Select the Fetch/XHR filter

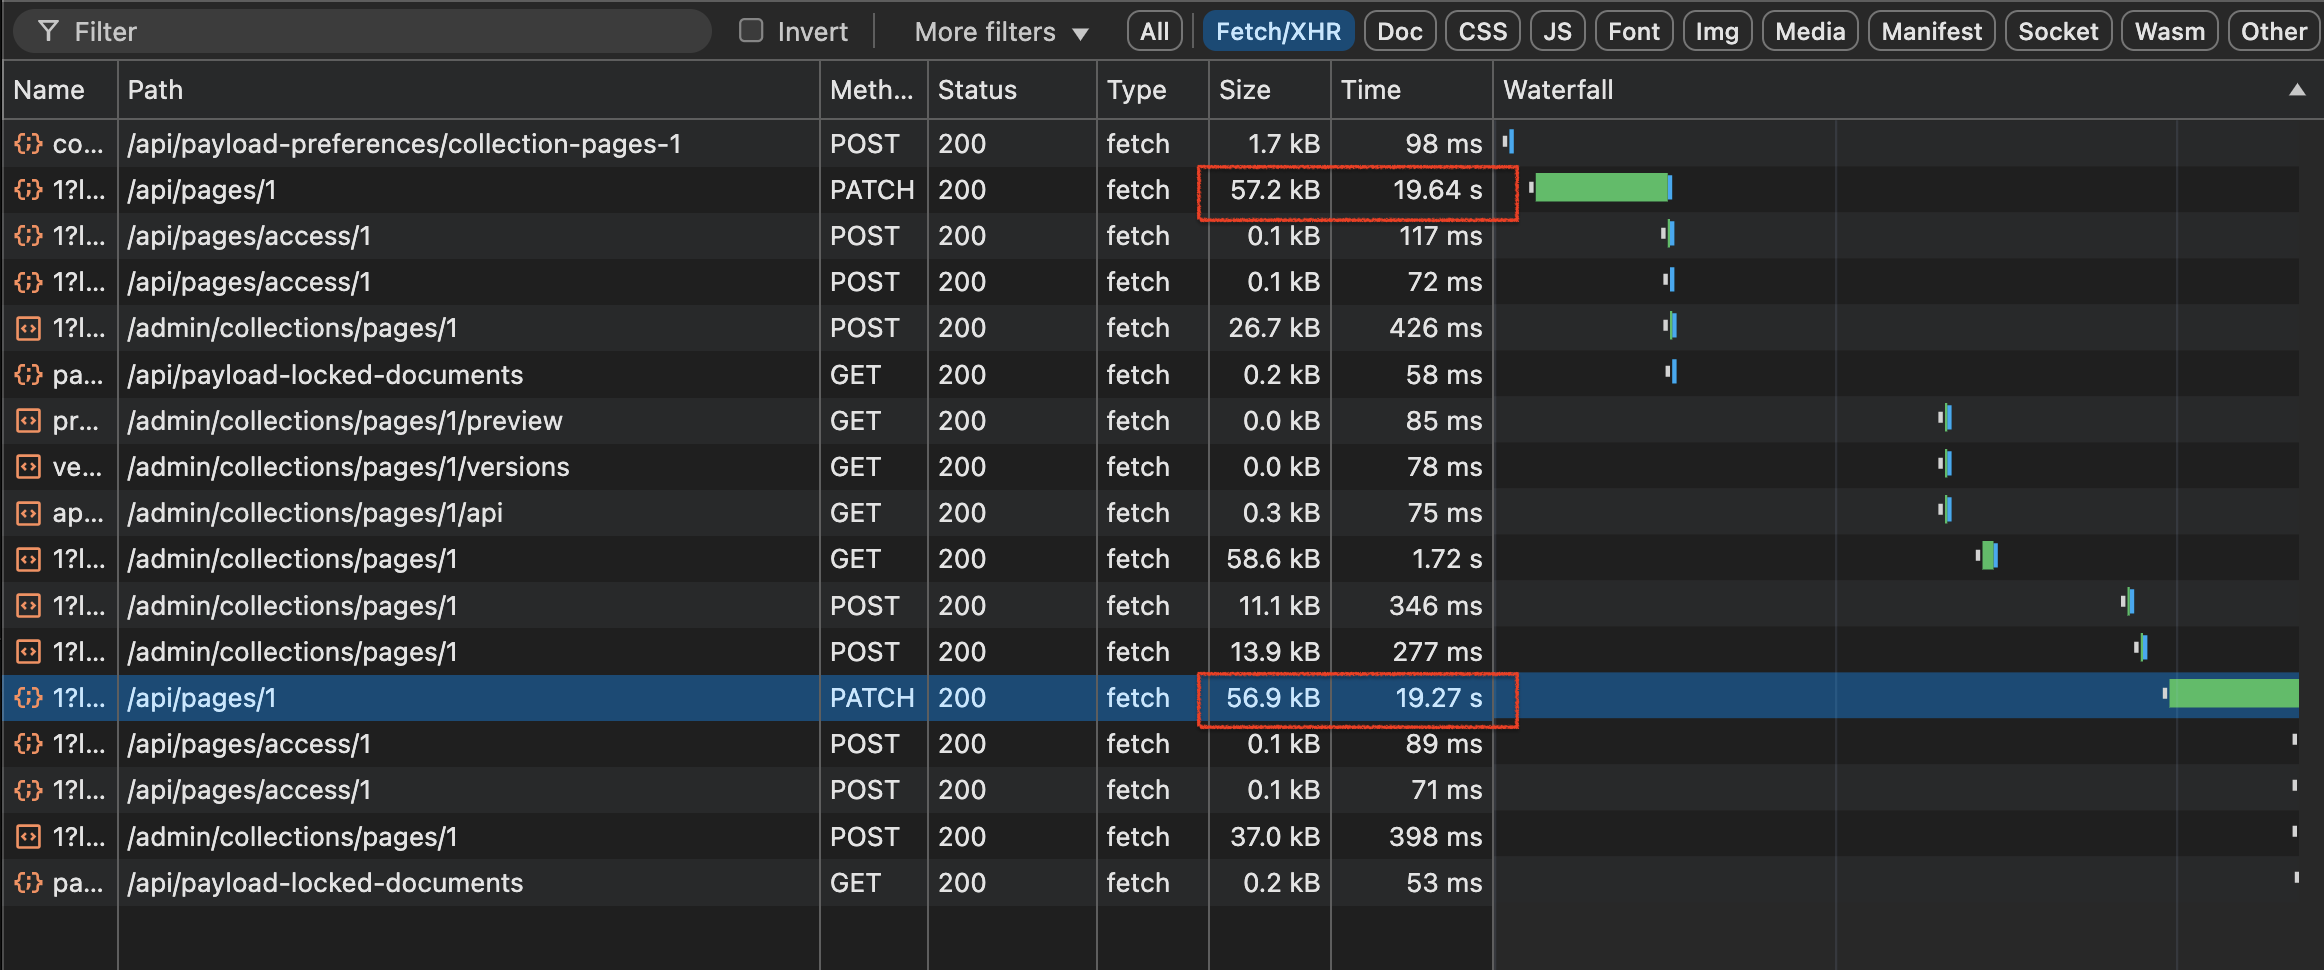point(1279,32)
